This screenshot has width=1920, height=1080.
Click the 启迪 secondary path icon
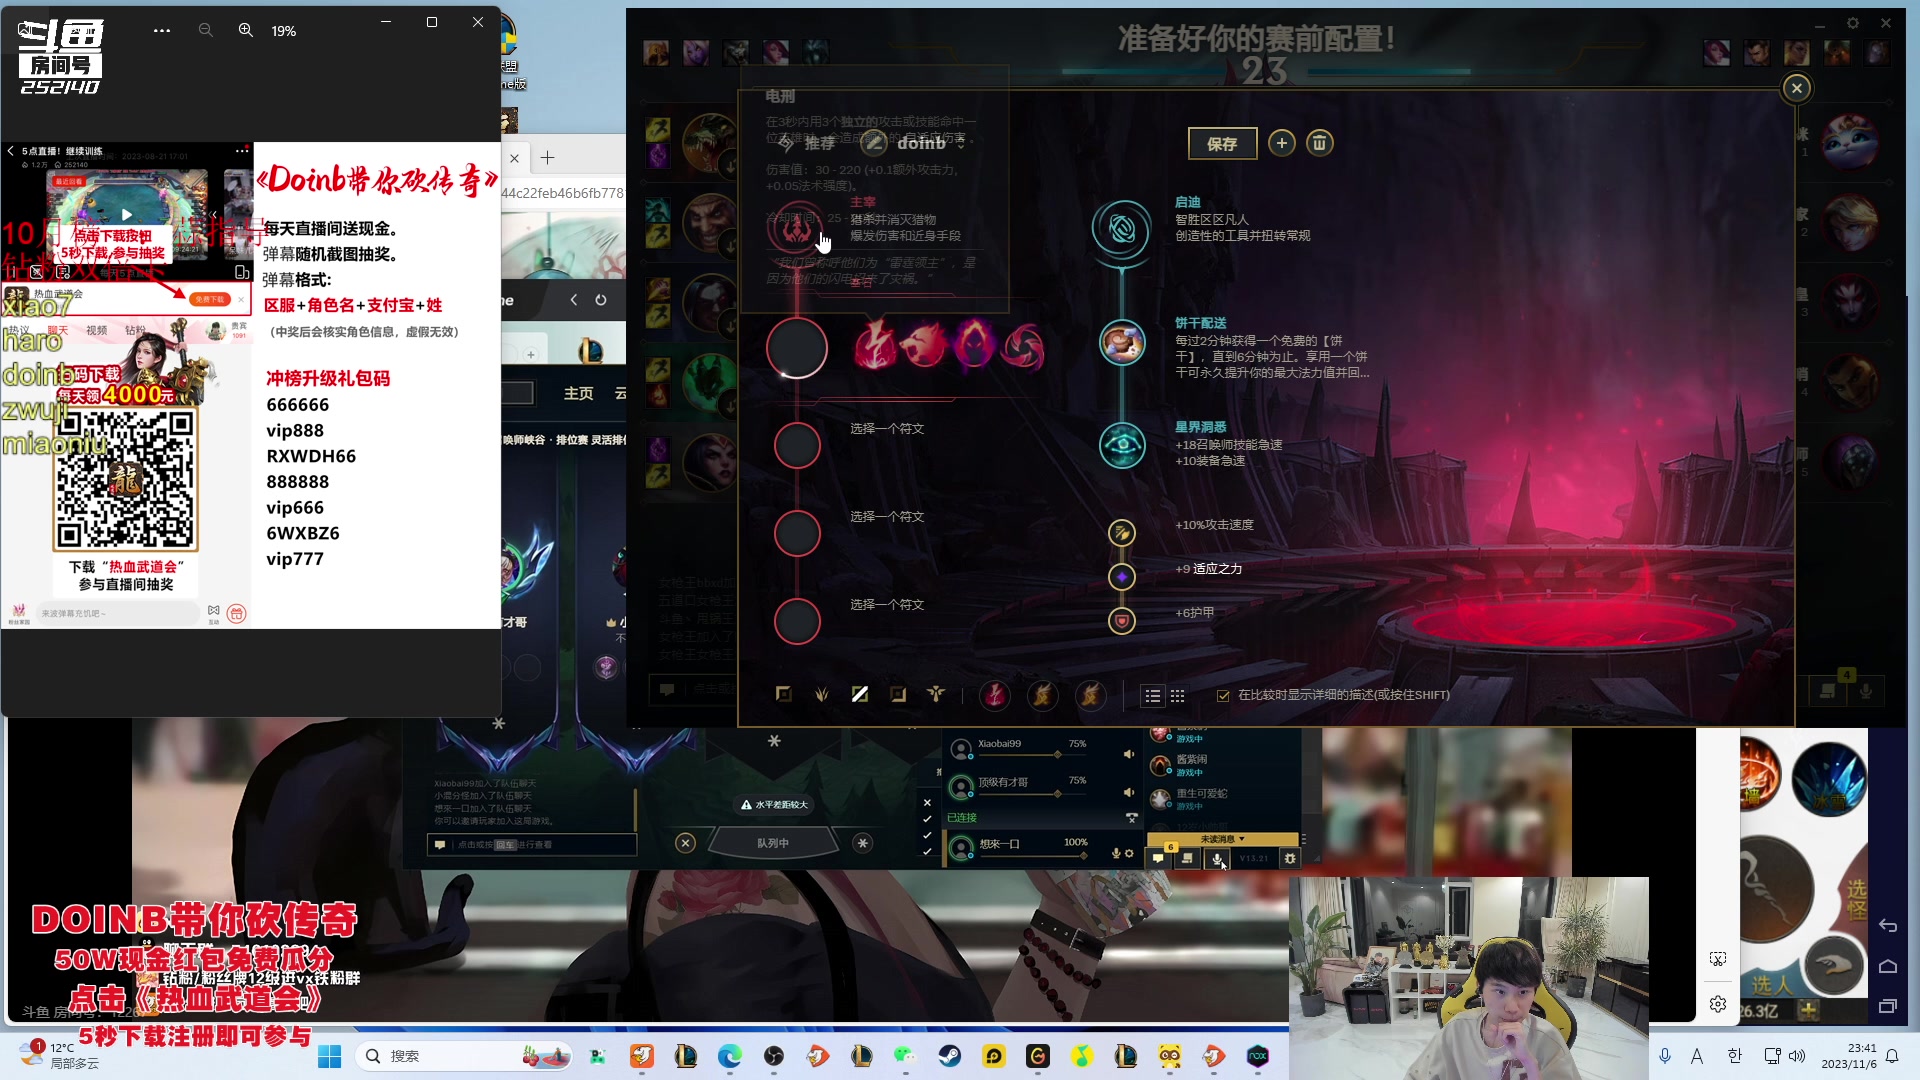[1122, 229]
